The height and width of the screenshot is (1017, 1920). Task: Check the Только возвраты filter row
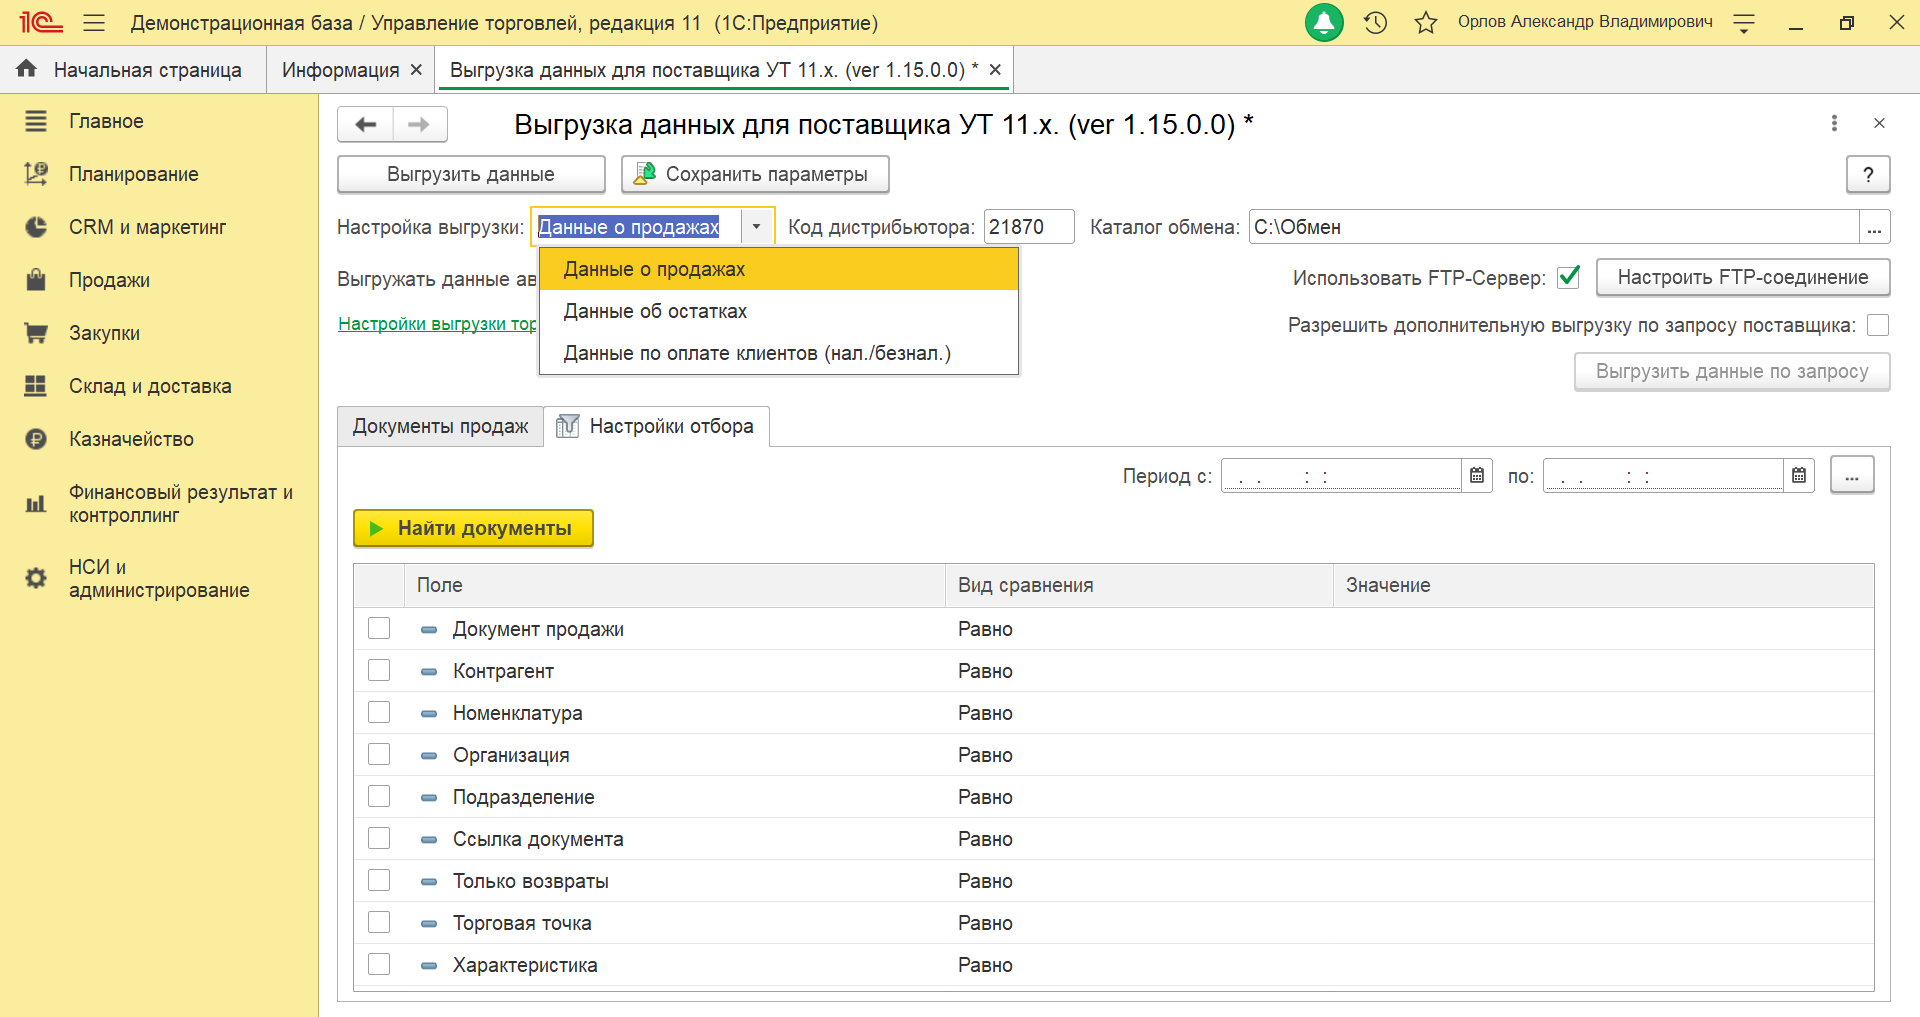(x=379, y=880)
